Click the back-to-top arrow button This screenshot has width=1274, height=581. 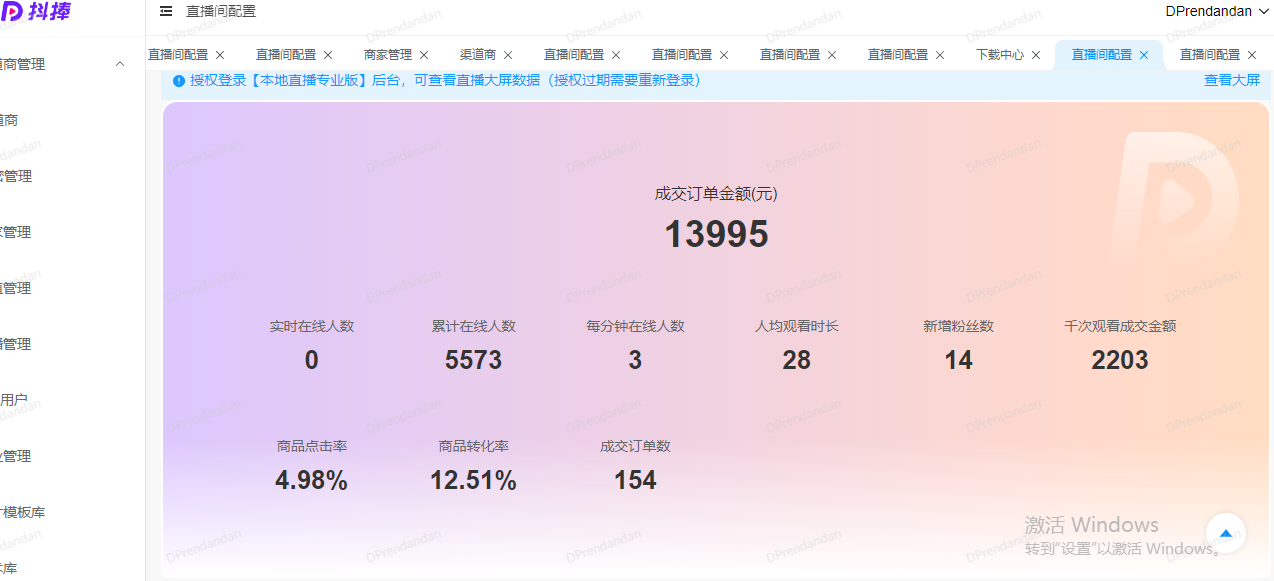pyautogui.click(x=1226, y=533)
